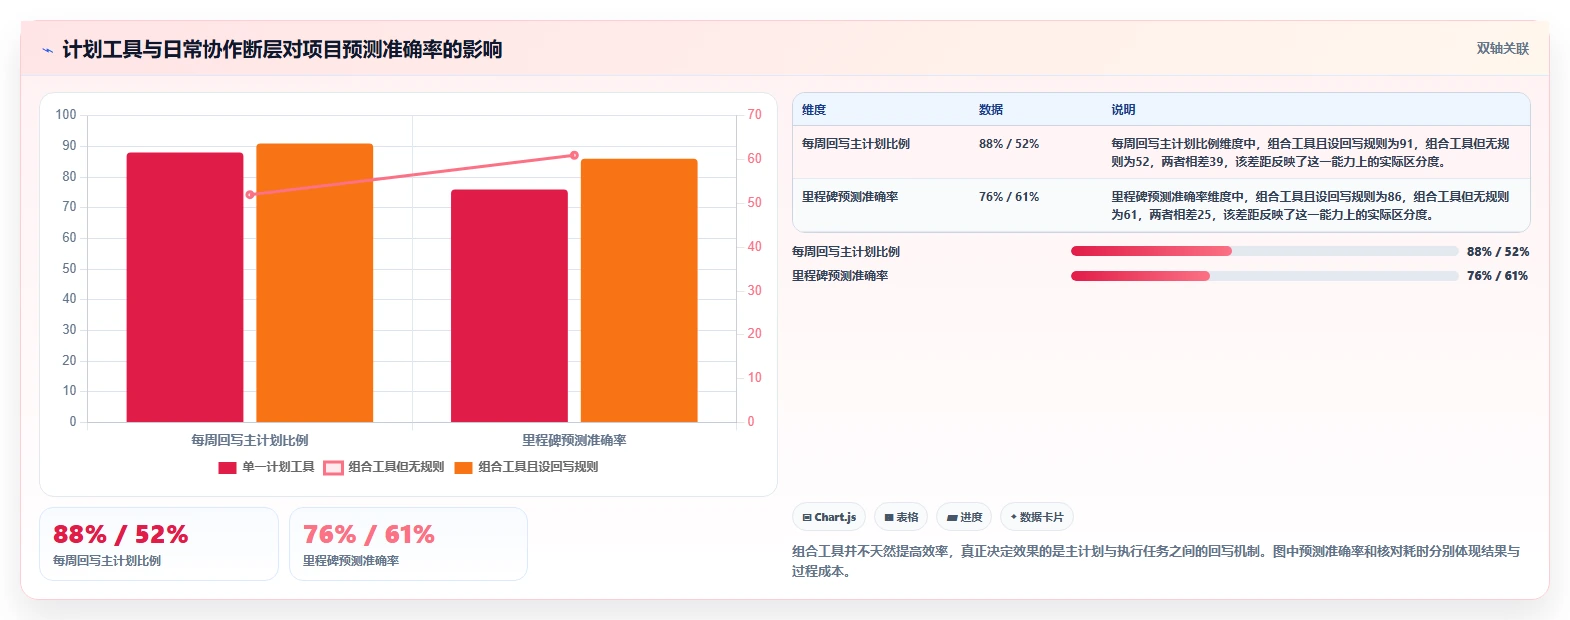Select the 表格 tag chip
Image resolution: width=1570 pixels, height=620 pixels.
coord(901,517)
